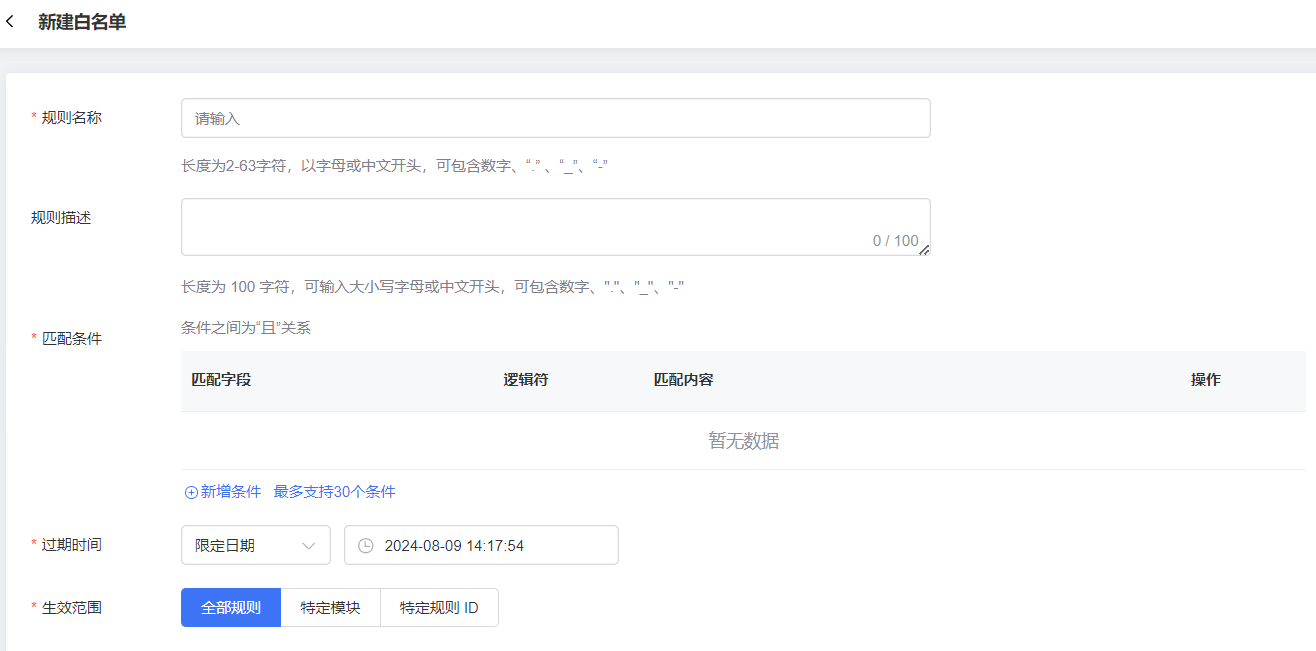1316x651 pixels.
Task: Click the resize handle of the 规则描述 textarea
Action: tap(924, 250)
